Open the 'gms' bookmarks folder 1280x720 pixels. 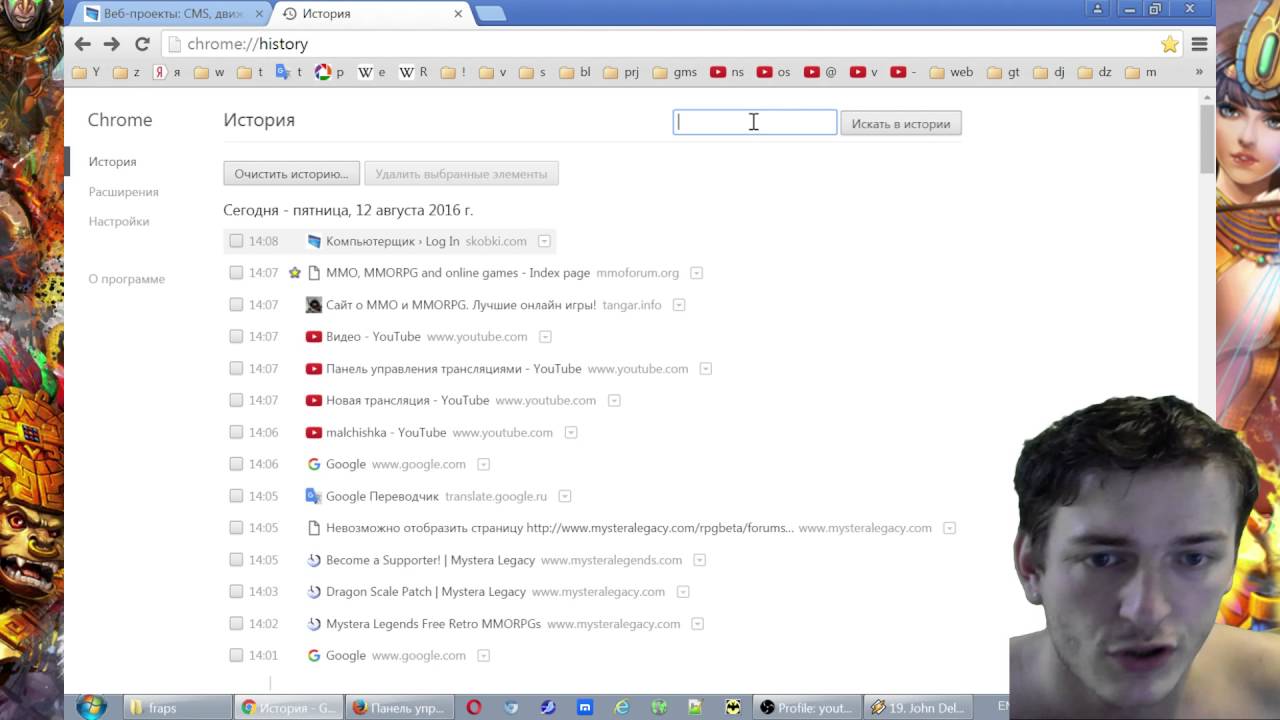(x=675, y=72)
